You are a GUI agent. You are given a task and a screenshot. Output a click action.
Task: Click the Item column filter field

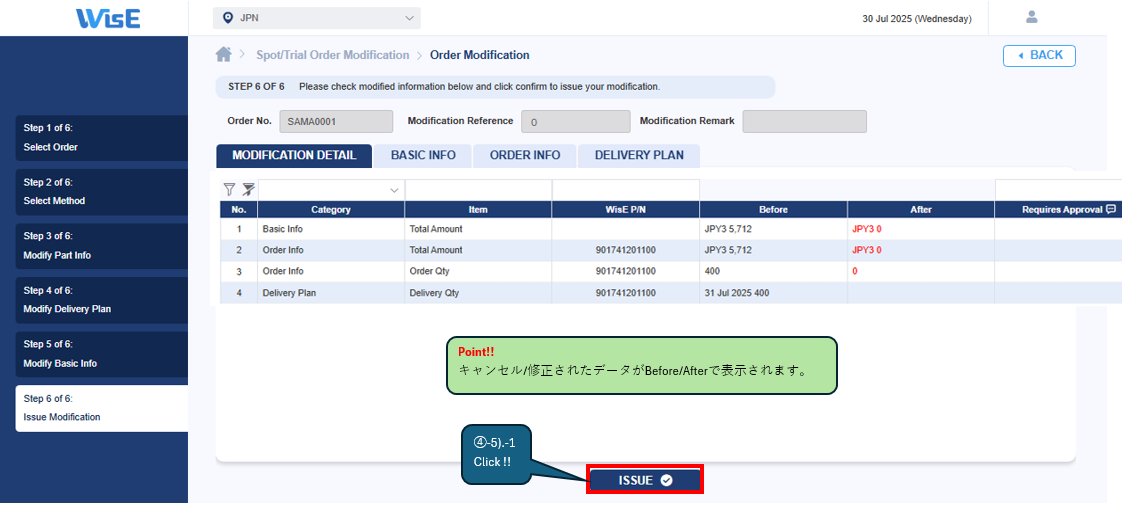(478, 189)
